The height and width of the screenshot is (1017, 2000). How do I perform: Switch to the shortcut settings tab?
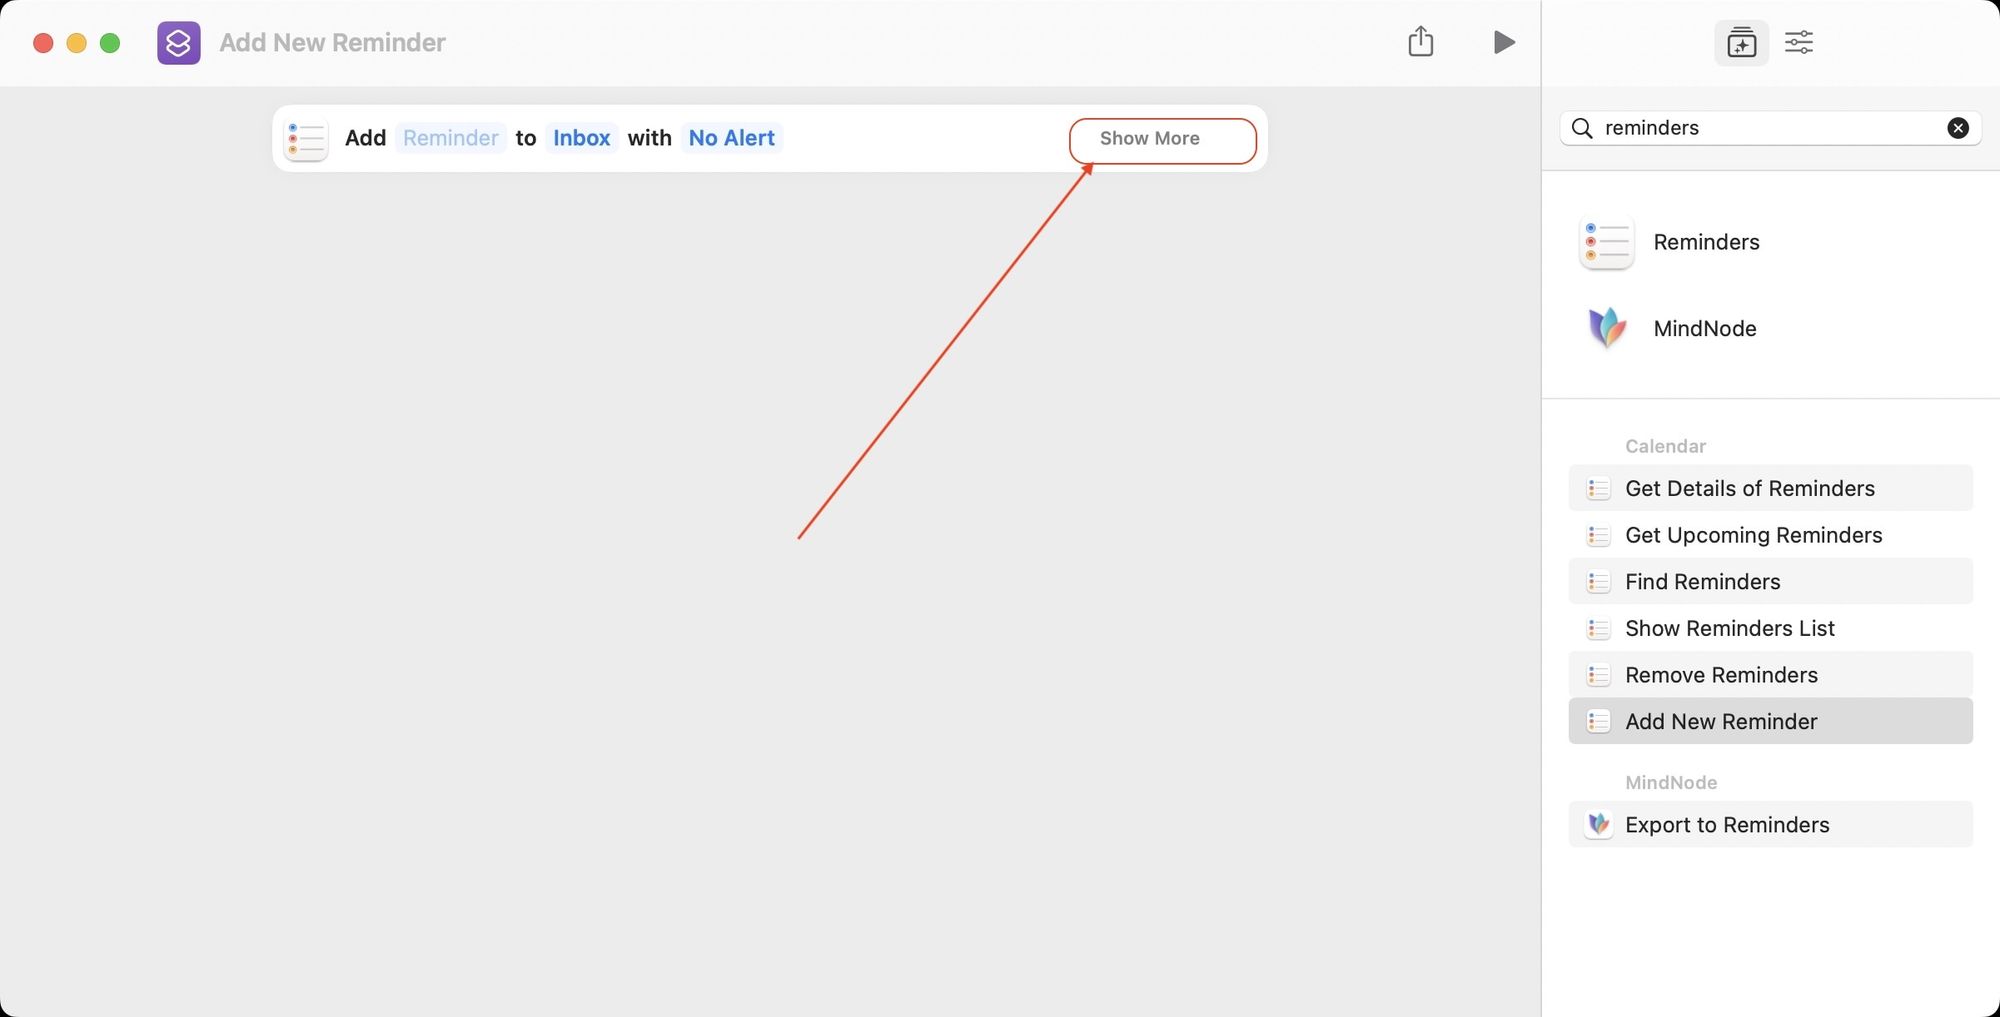[1799, 42]
